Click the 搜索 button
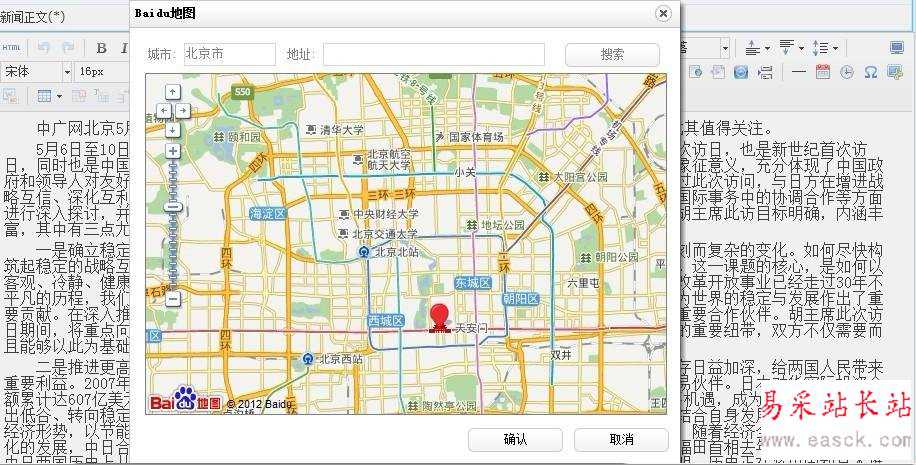Viewport: 916px width, 465px height. point(612,54)
